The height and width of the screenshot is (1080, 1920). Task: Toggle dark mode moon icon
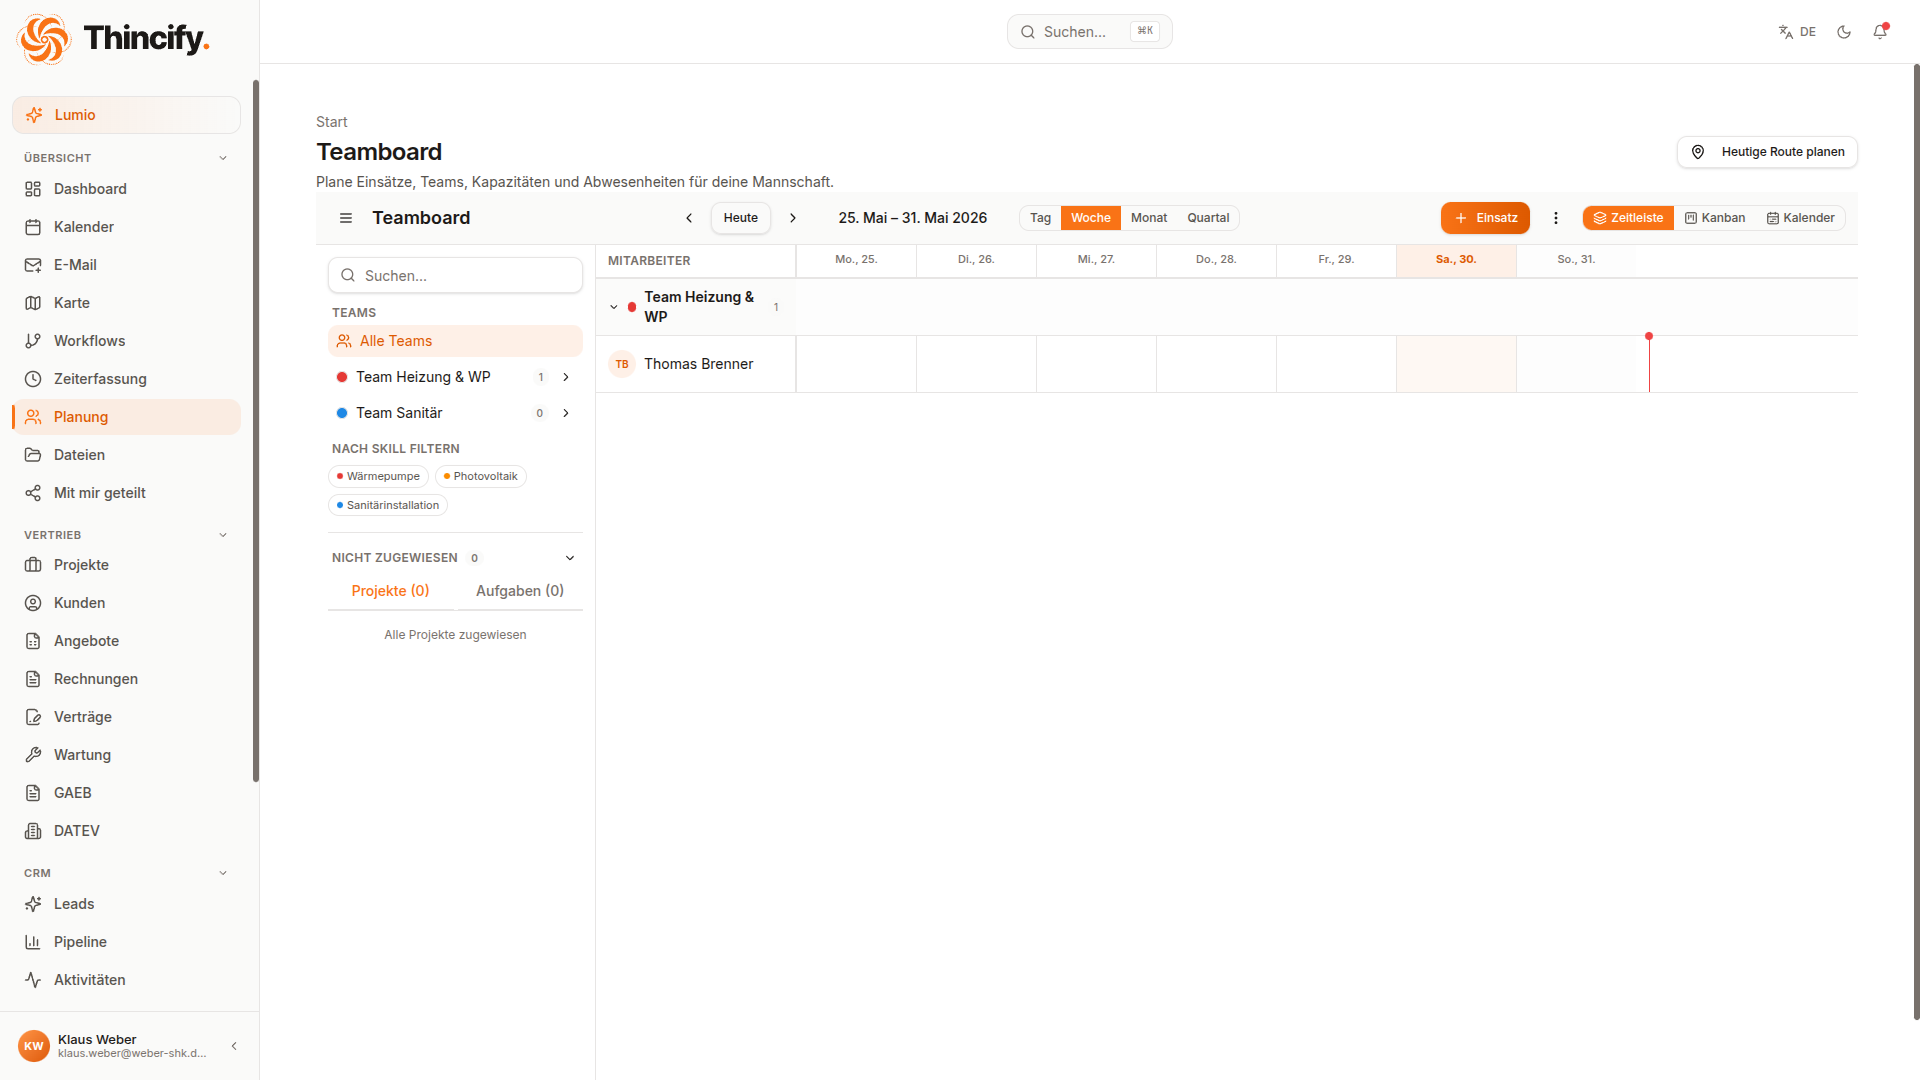[1844, 32]
